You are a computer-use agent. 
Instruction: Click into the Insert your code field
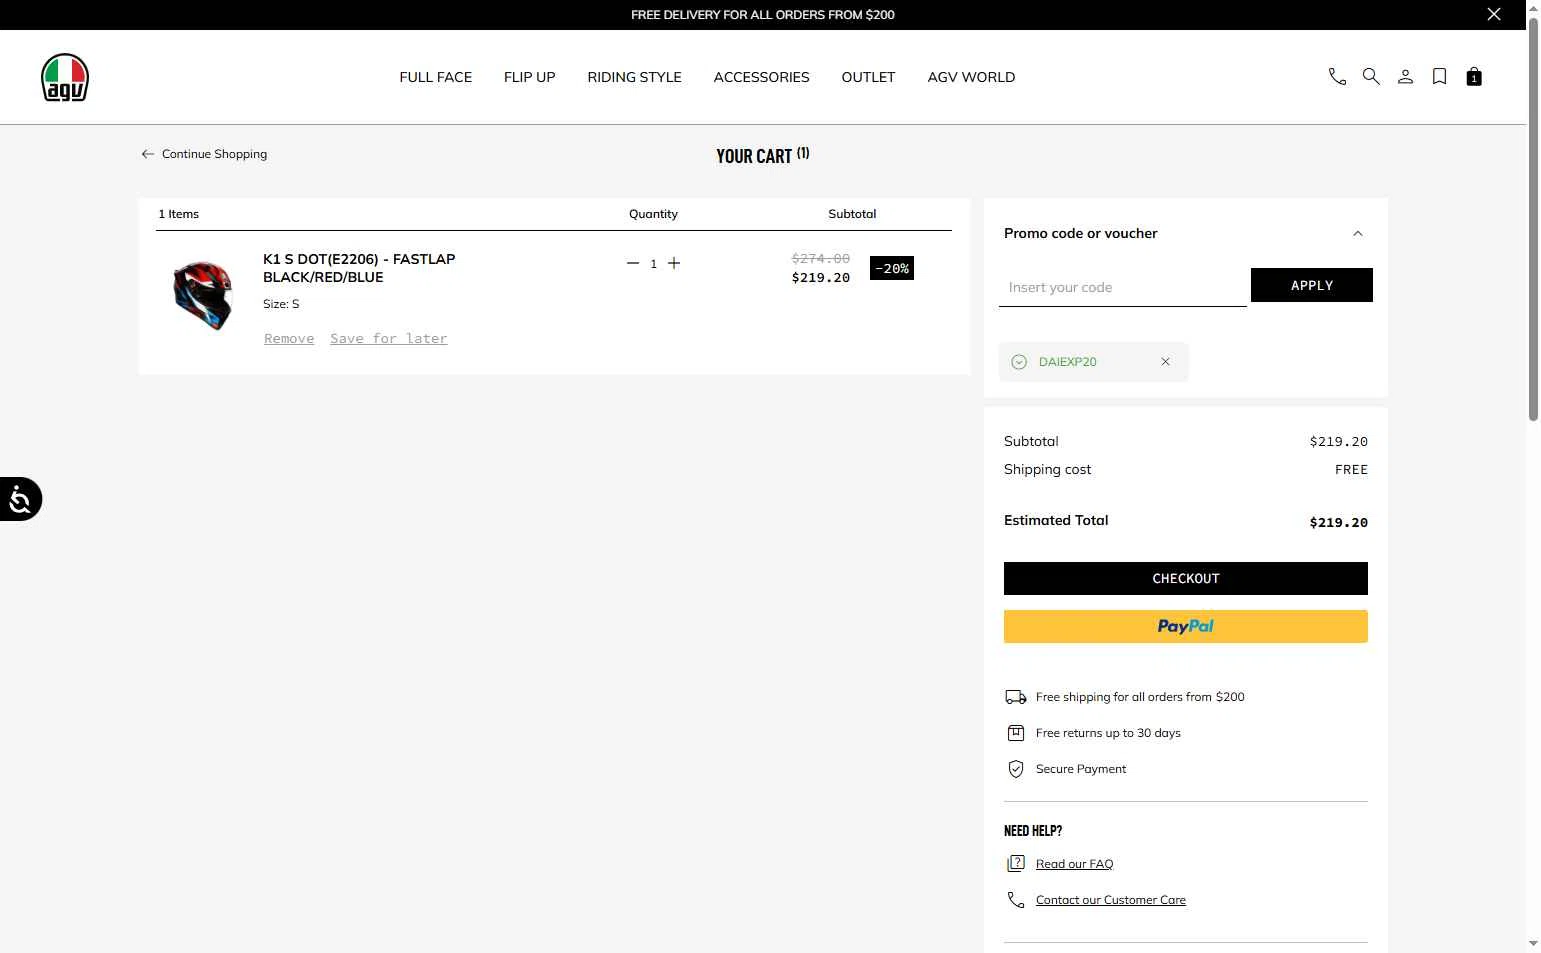(x=1122, y=287)
